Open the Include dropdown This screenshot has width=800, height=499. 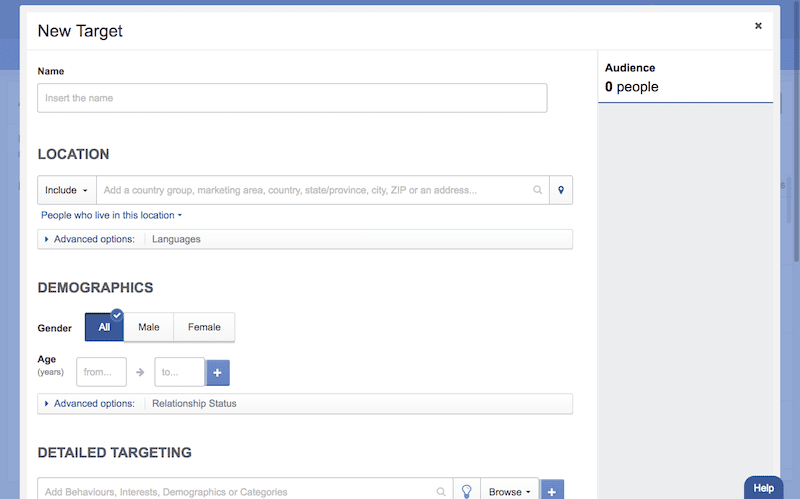(67, 190)
